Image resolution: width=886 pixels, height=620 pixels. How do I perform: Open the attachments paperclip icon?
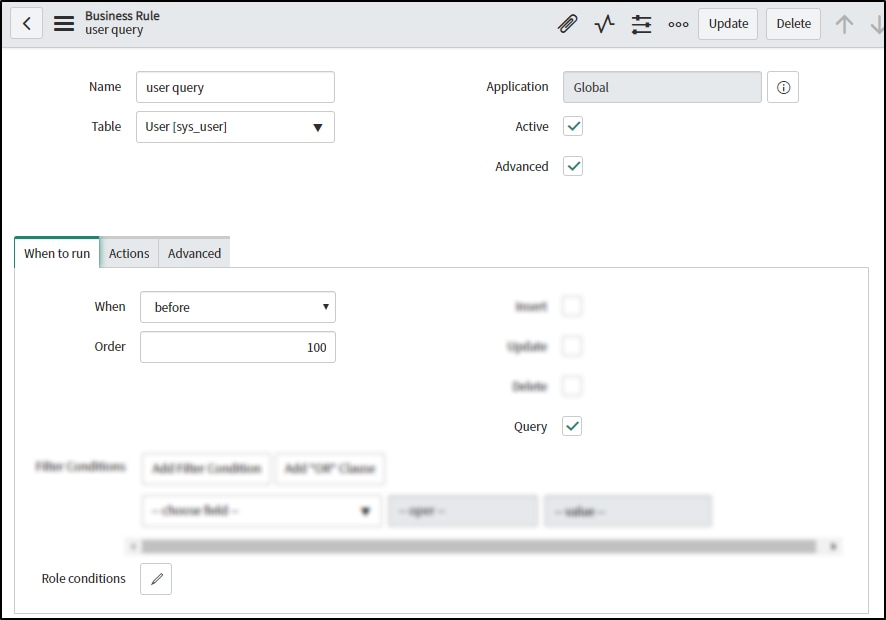[567, 23]
